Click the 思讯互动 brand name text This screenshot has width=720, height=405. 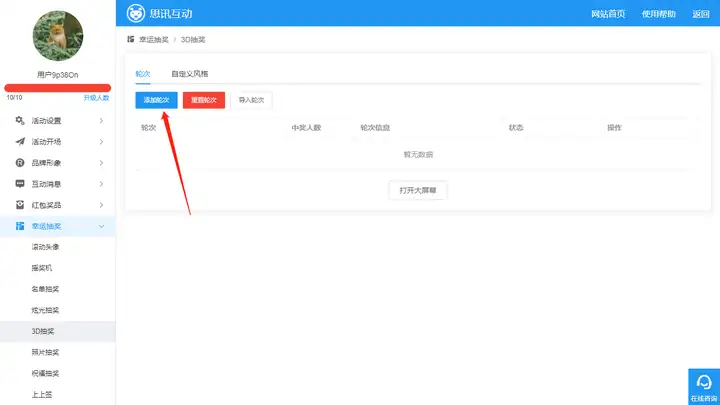coord(171,14)
